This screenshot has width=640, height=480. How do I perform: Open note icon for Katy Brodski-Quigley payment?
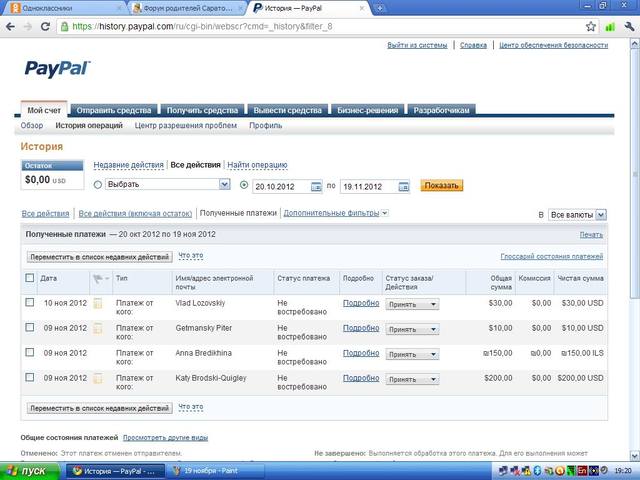(x=98, y=378)
